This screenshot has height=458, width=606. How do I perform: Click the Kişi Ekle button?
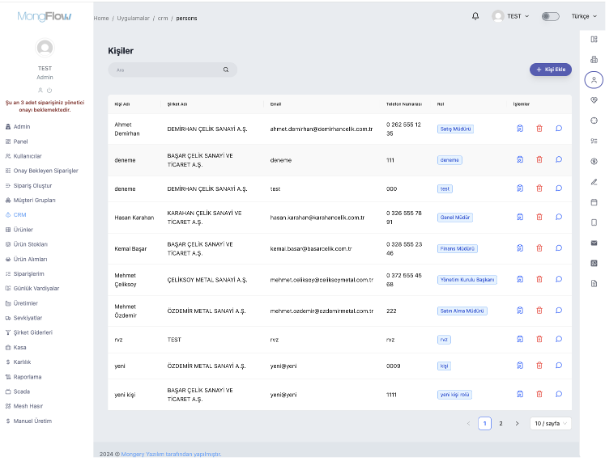pos(550,70)
